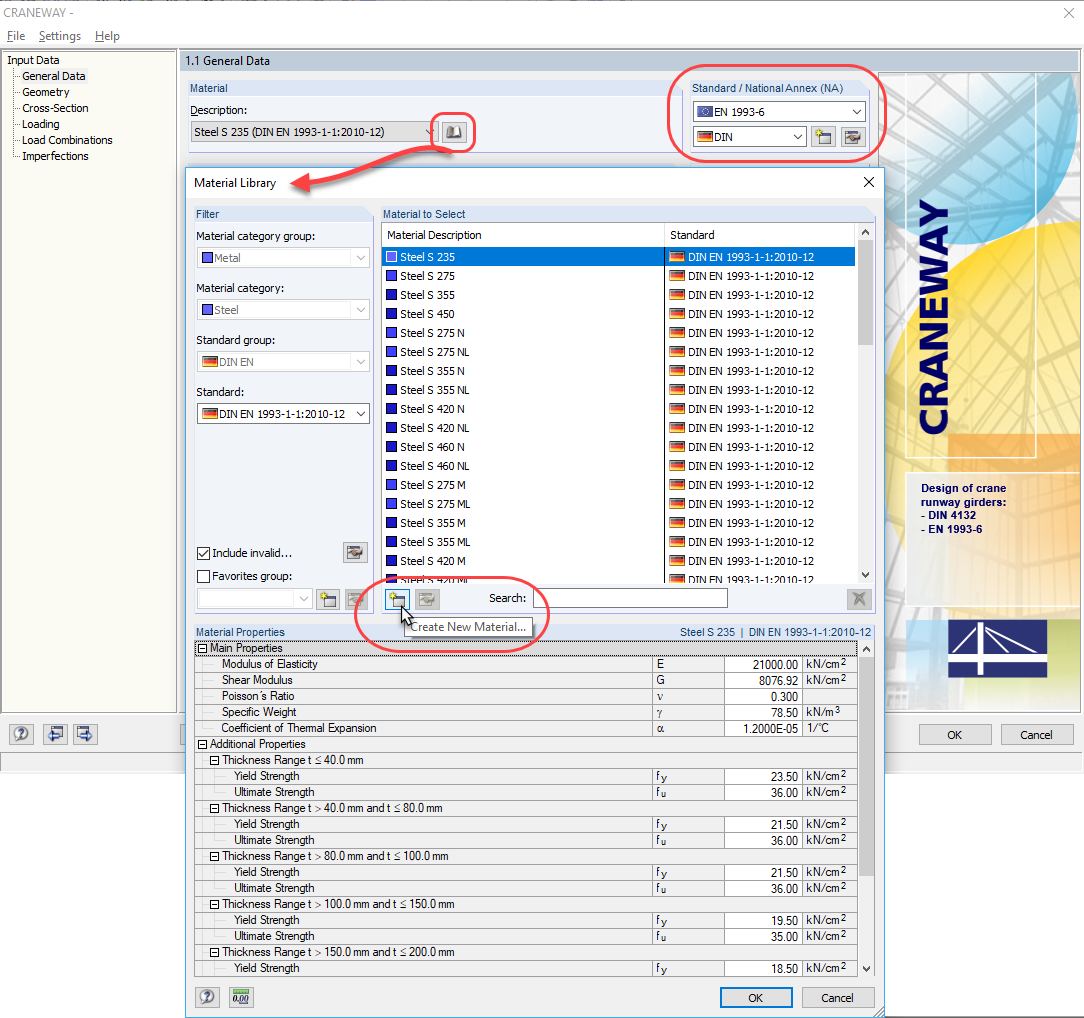Click the units and decimals 0.00 icon
Image resolution: width=1084 pixels, height=1018 pixels.
click(x=241, y=997)
